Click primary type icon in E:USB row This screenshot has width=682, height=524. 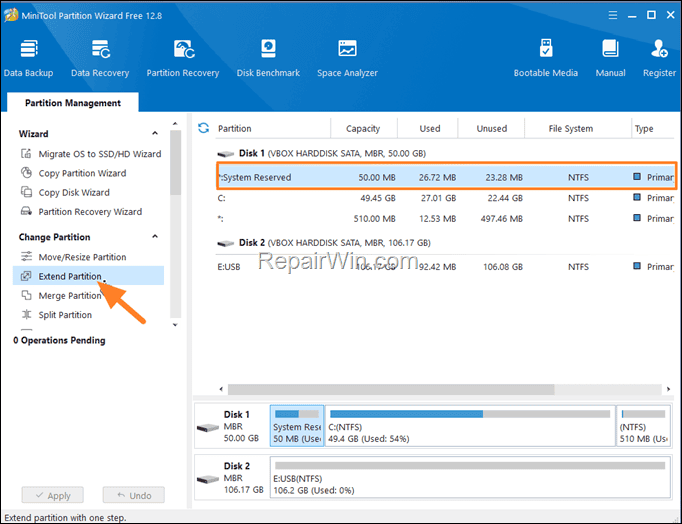637,266
